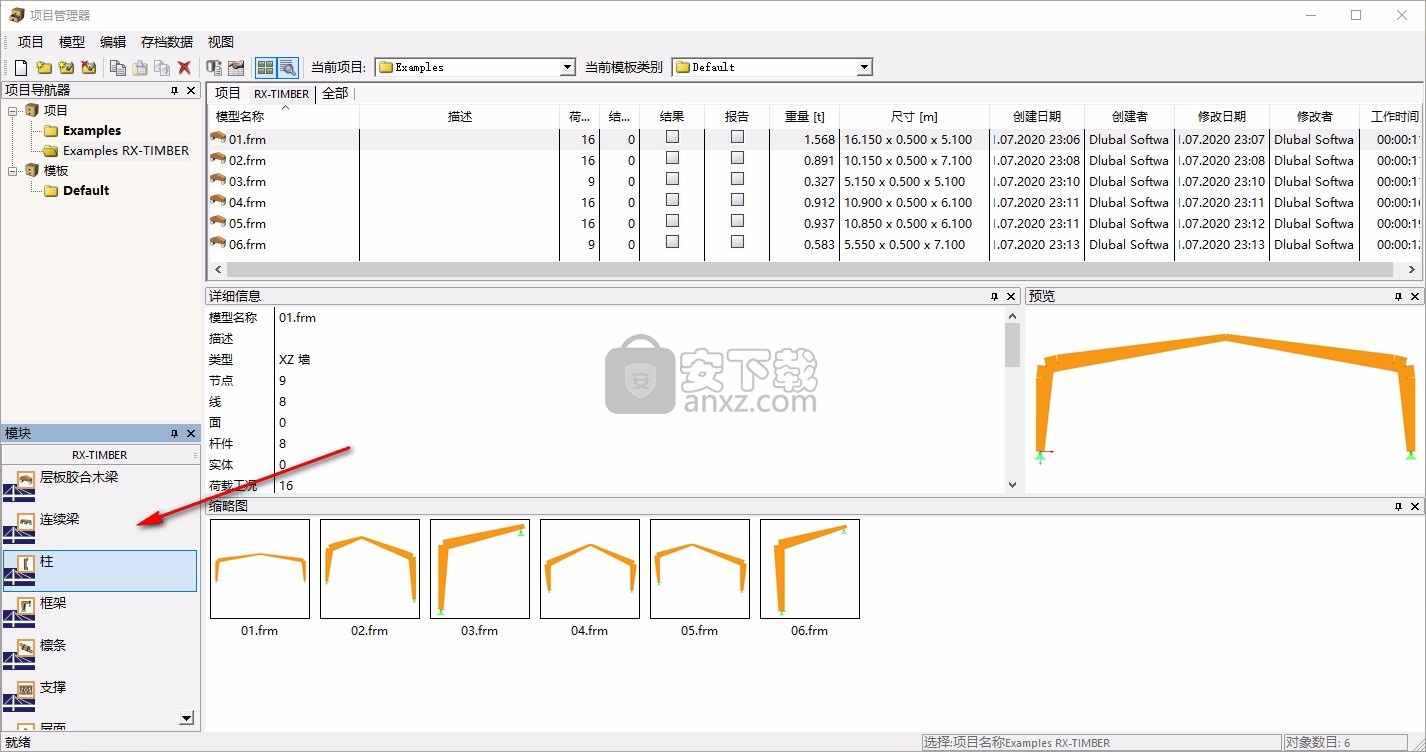Check the 报告 box for 06.frm

tap(737, 241)
